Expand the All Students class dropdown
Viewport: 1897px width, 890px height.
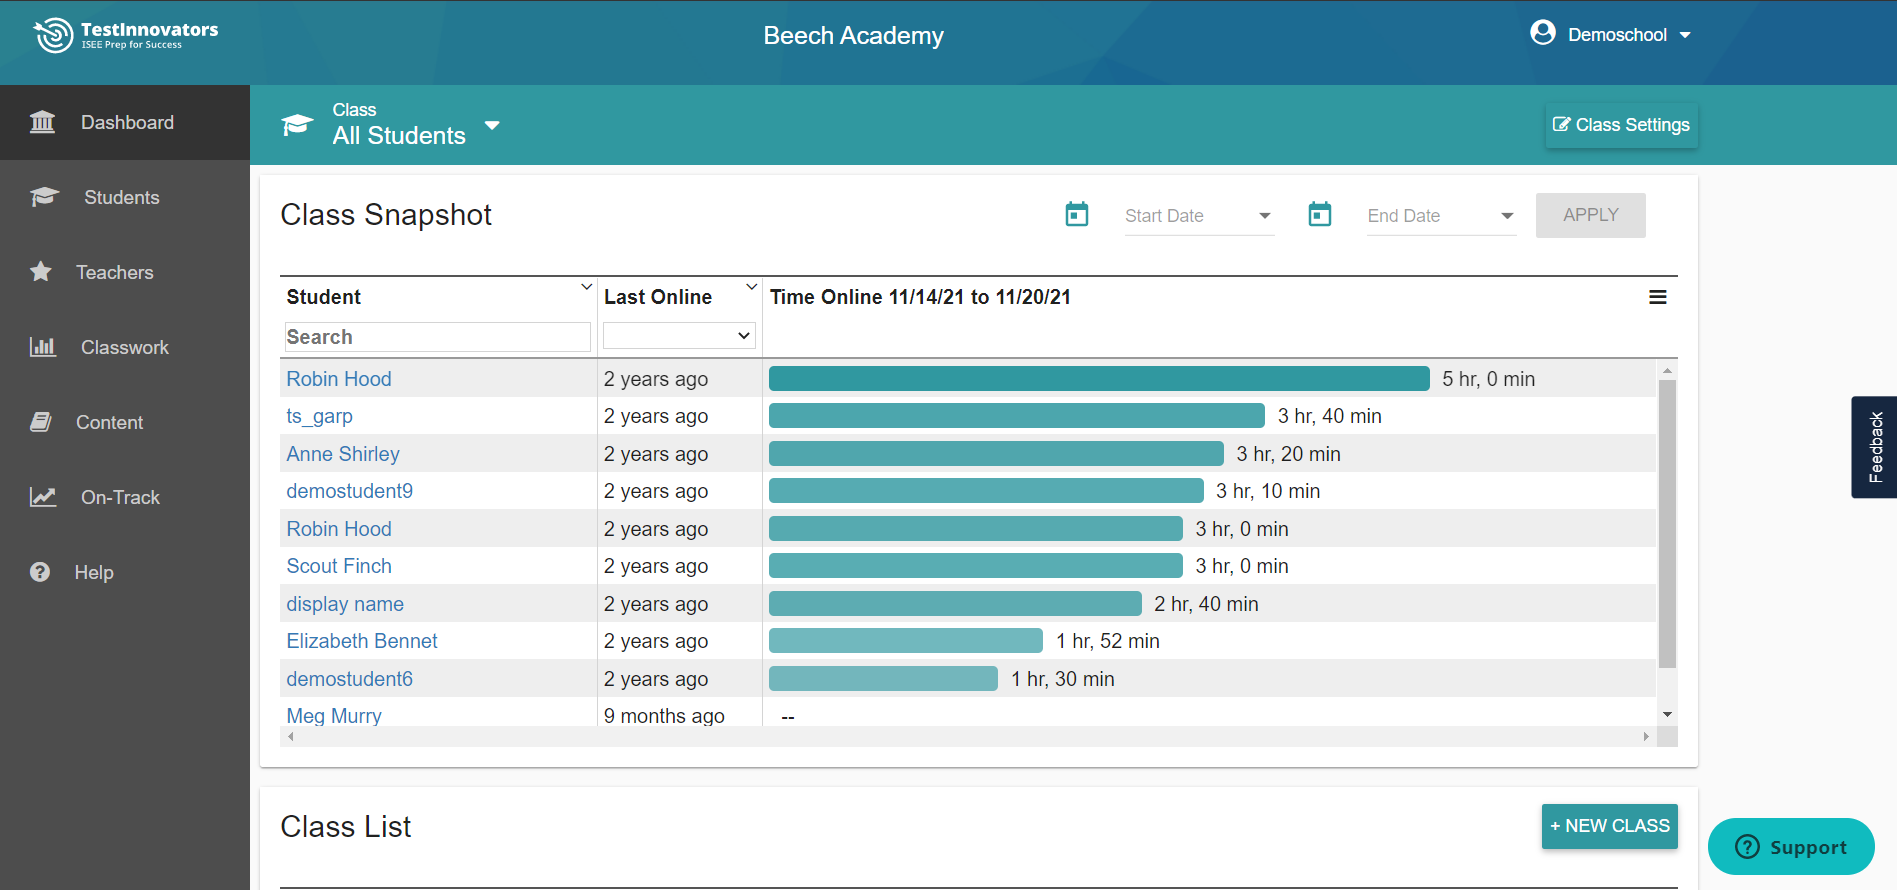(492, 126)
